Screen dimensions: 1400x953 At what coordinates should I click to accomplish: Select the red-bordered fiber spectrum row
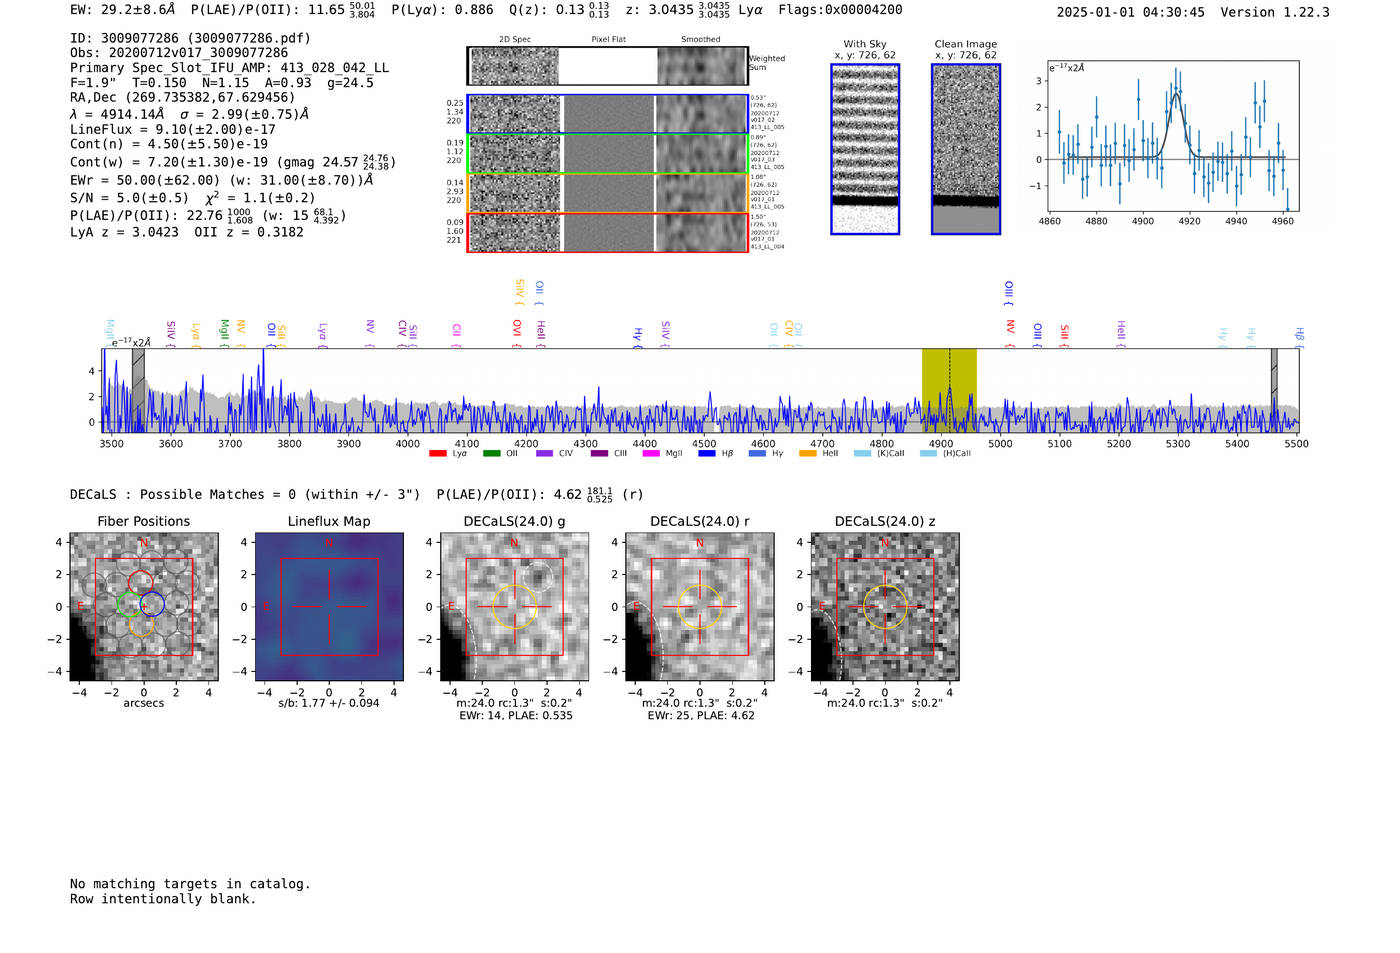point(608,232)
